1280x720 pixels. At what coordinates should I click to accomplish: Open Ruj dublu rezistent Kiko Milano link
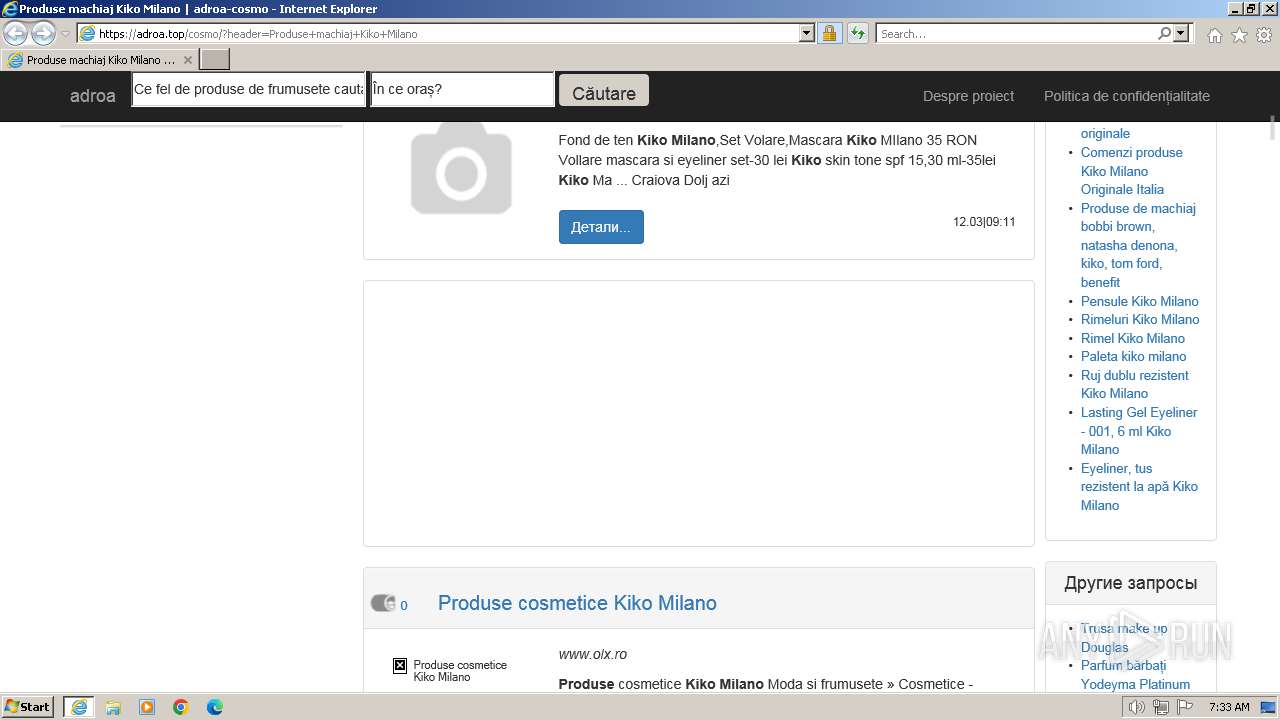(x=1134, y=384)
